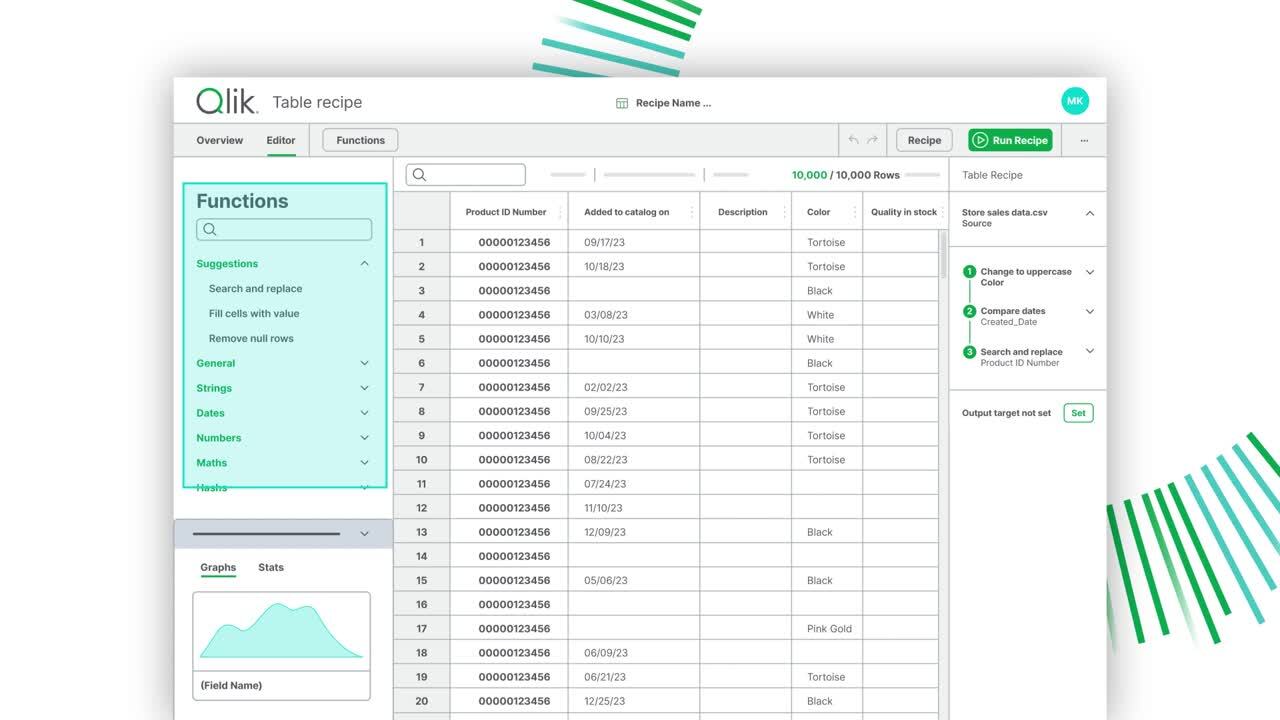Expand the General functions category
1280x720 pixels.
[x=364, y=363]
